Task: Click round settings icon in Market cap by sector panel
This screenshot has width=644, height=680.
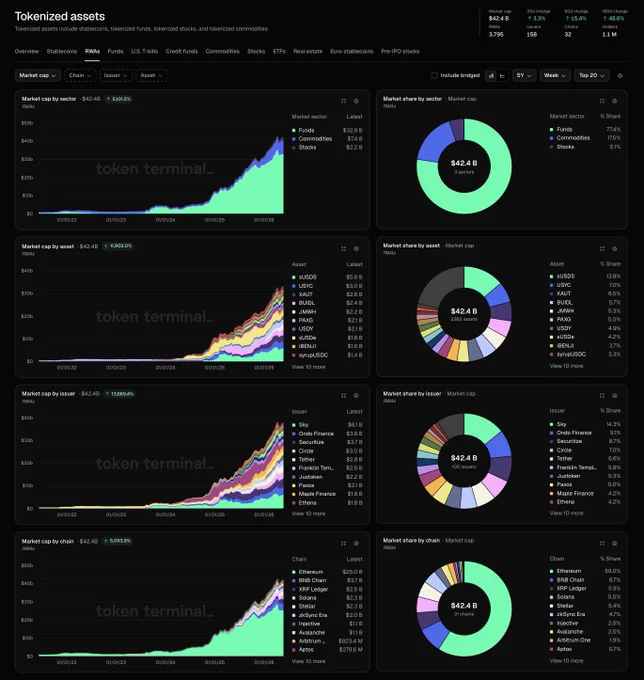Action: click(x=356, y=101)
